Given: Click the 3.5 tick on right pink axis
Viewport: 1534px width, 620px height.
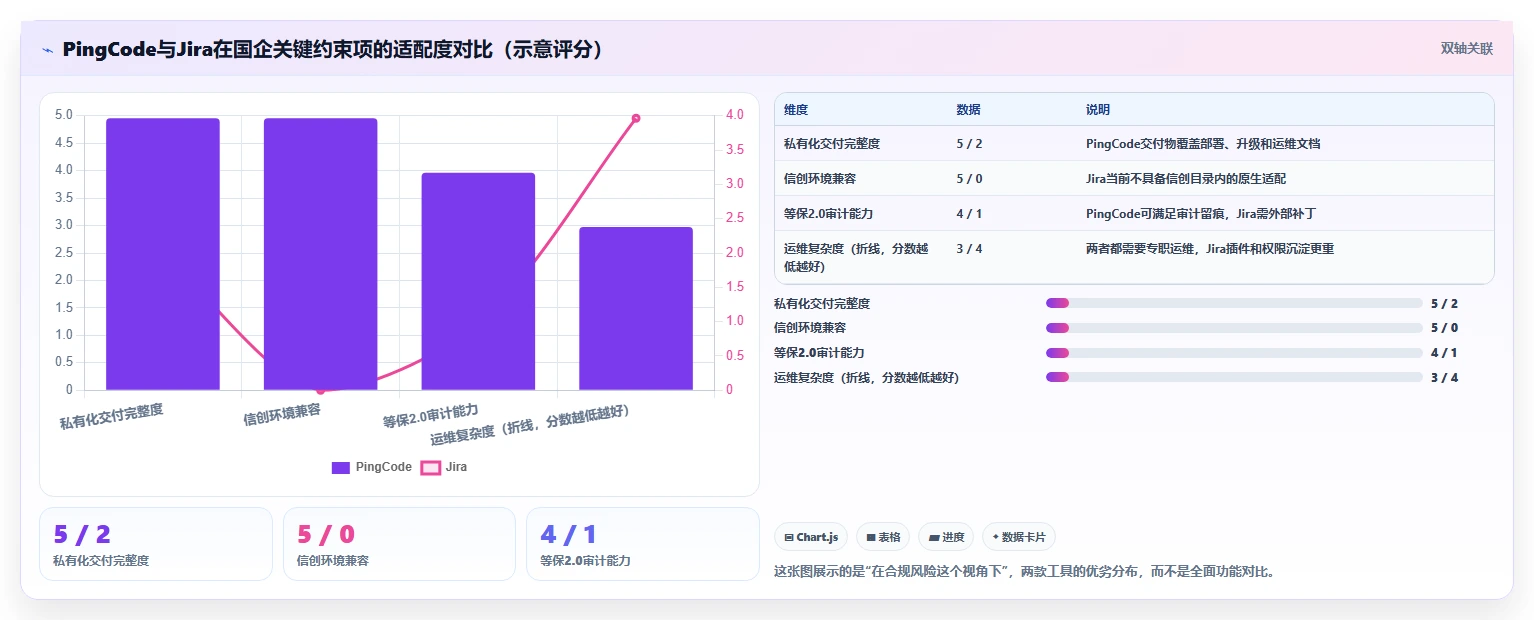Looking at the screenshot, I should click(x=734, y=149).
